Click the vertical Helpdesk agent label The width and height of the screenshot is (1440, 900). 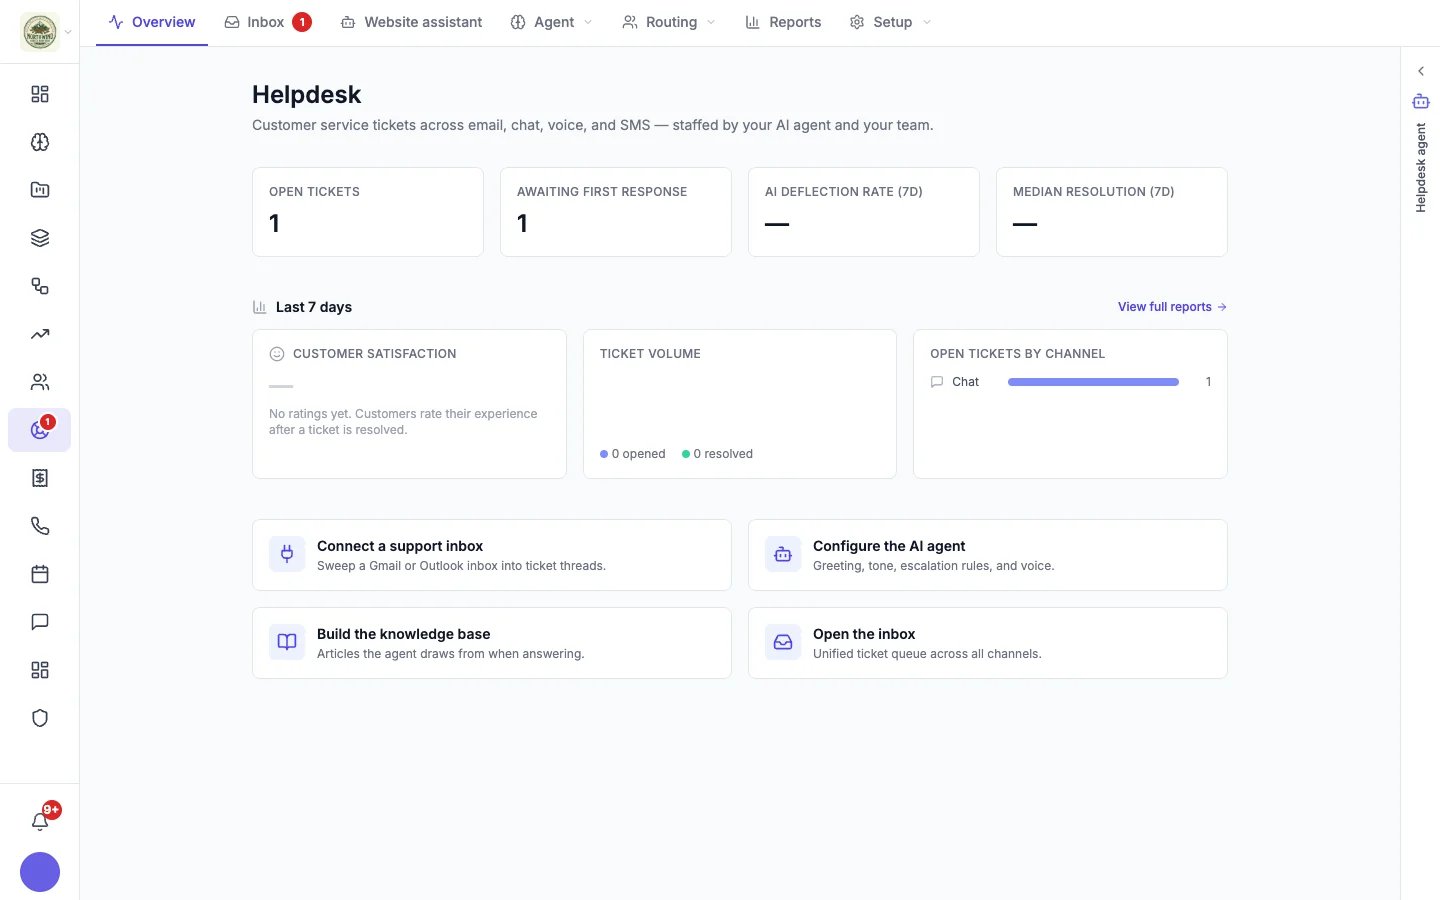[x=1421, y=168]
